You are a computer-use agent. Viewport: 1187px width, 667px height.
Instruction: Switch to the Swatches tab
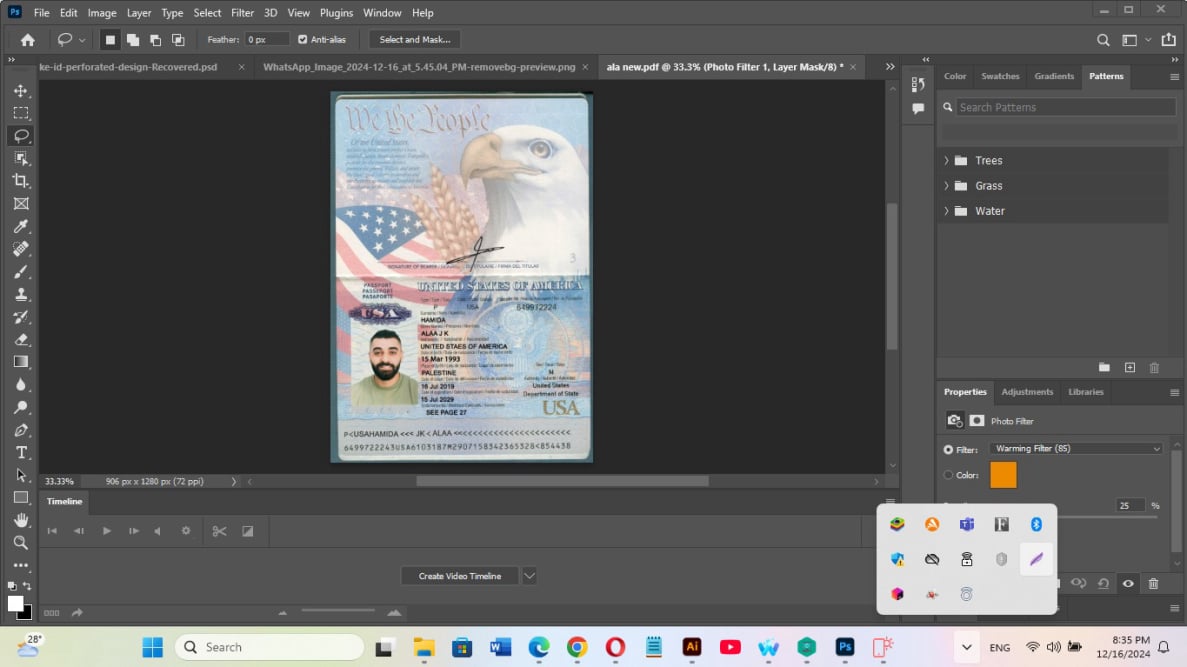tap(1000, 76)
